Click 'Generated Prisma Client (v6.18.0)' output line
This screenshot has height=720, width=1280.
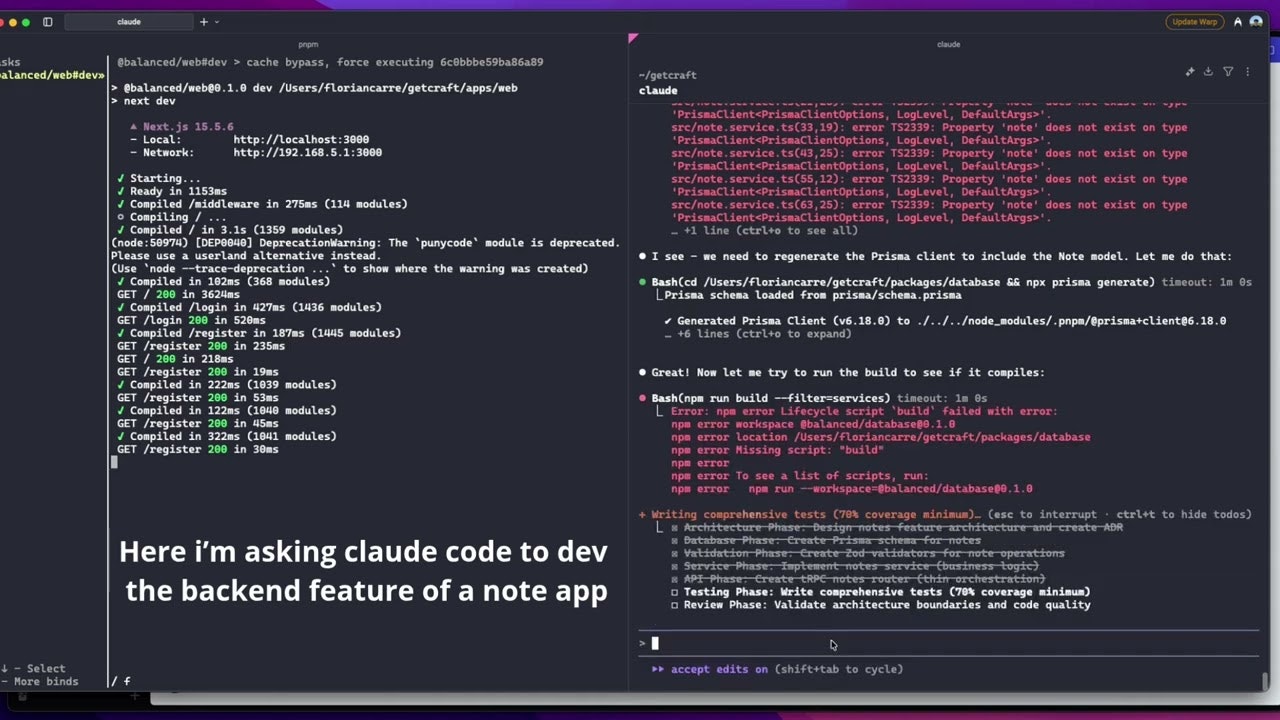click(945, 321)
